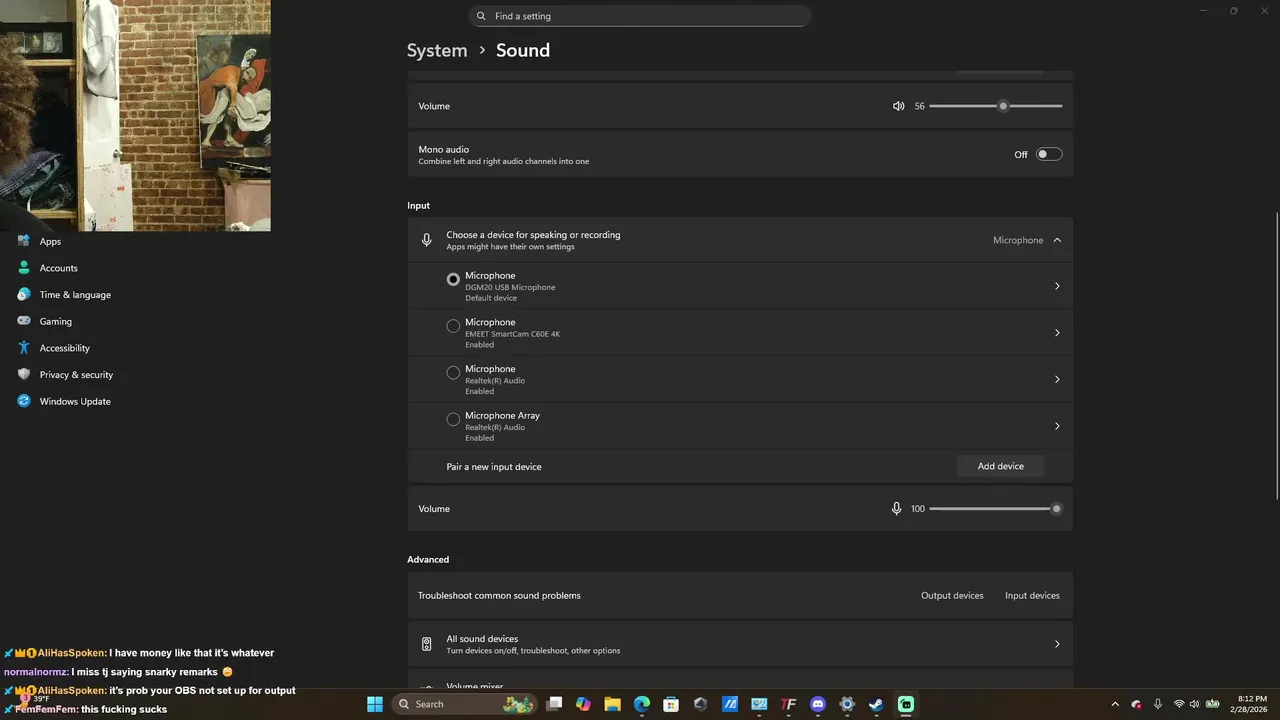
Task: Open All sound devices page chevron
Action: point(1057,644)
